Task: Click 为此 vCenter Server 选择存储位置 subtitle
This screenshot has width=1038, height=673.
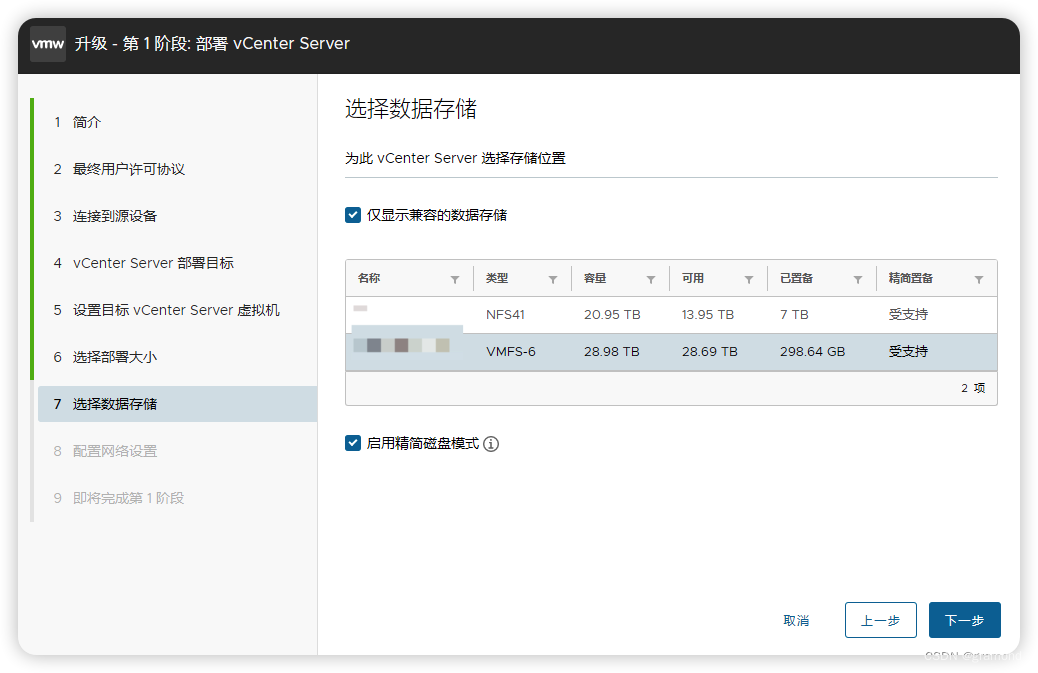Action: click(455, 158)
